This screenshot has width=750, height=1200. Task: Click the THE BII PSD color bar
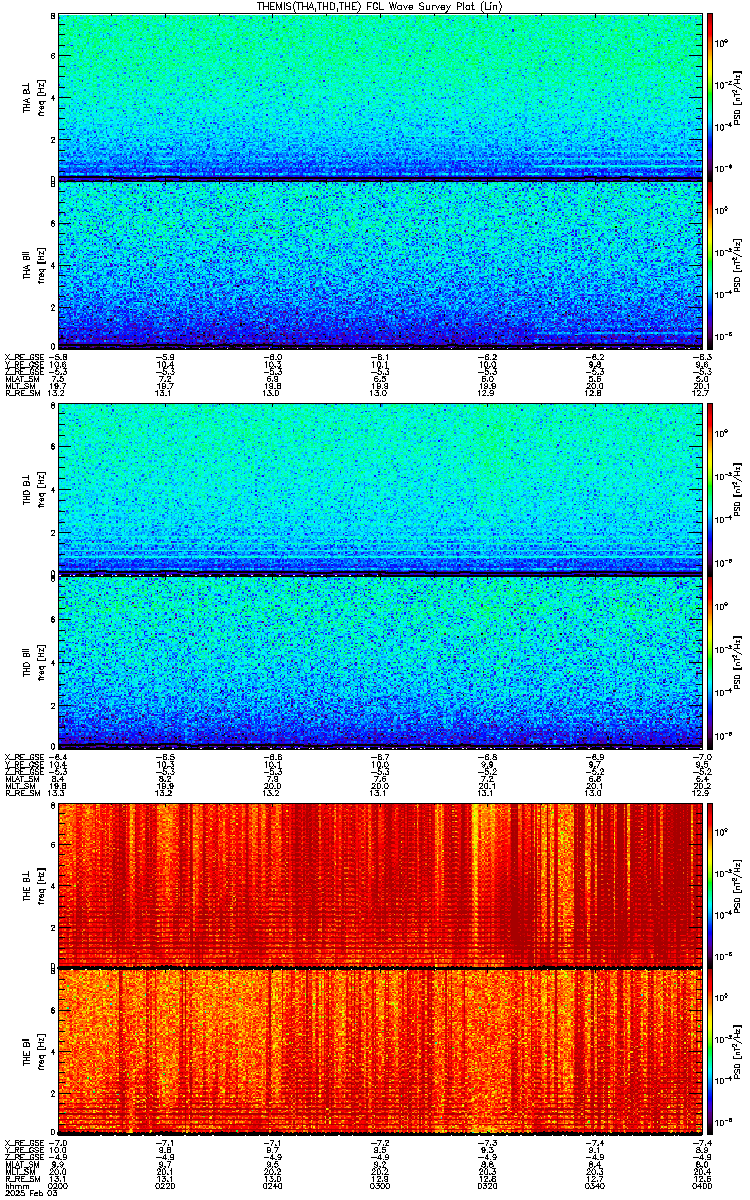point(711,1052)
